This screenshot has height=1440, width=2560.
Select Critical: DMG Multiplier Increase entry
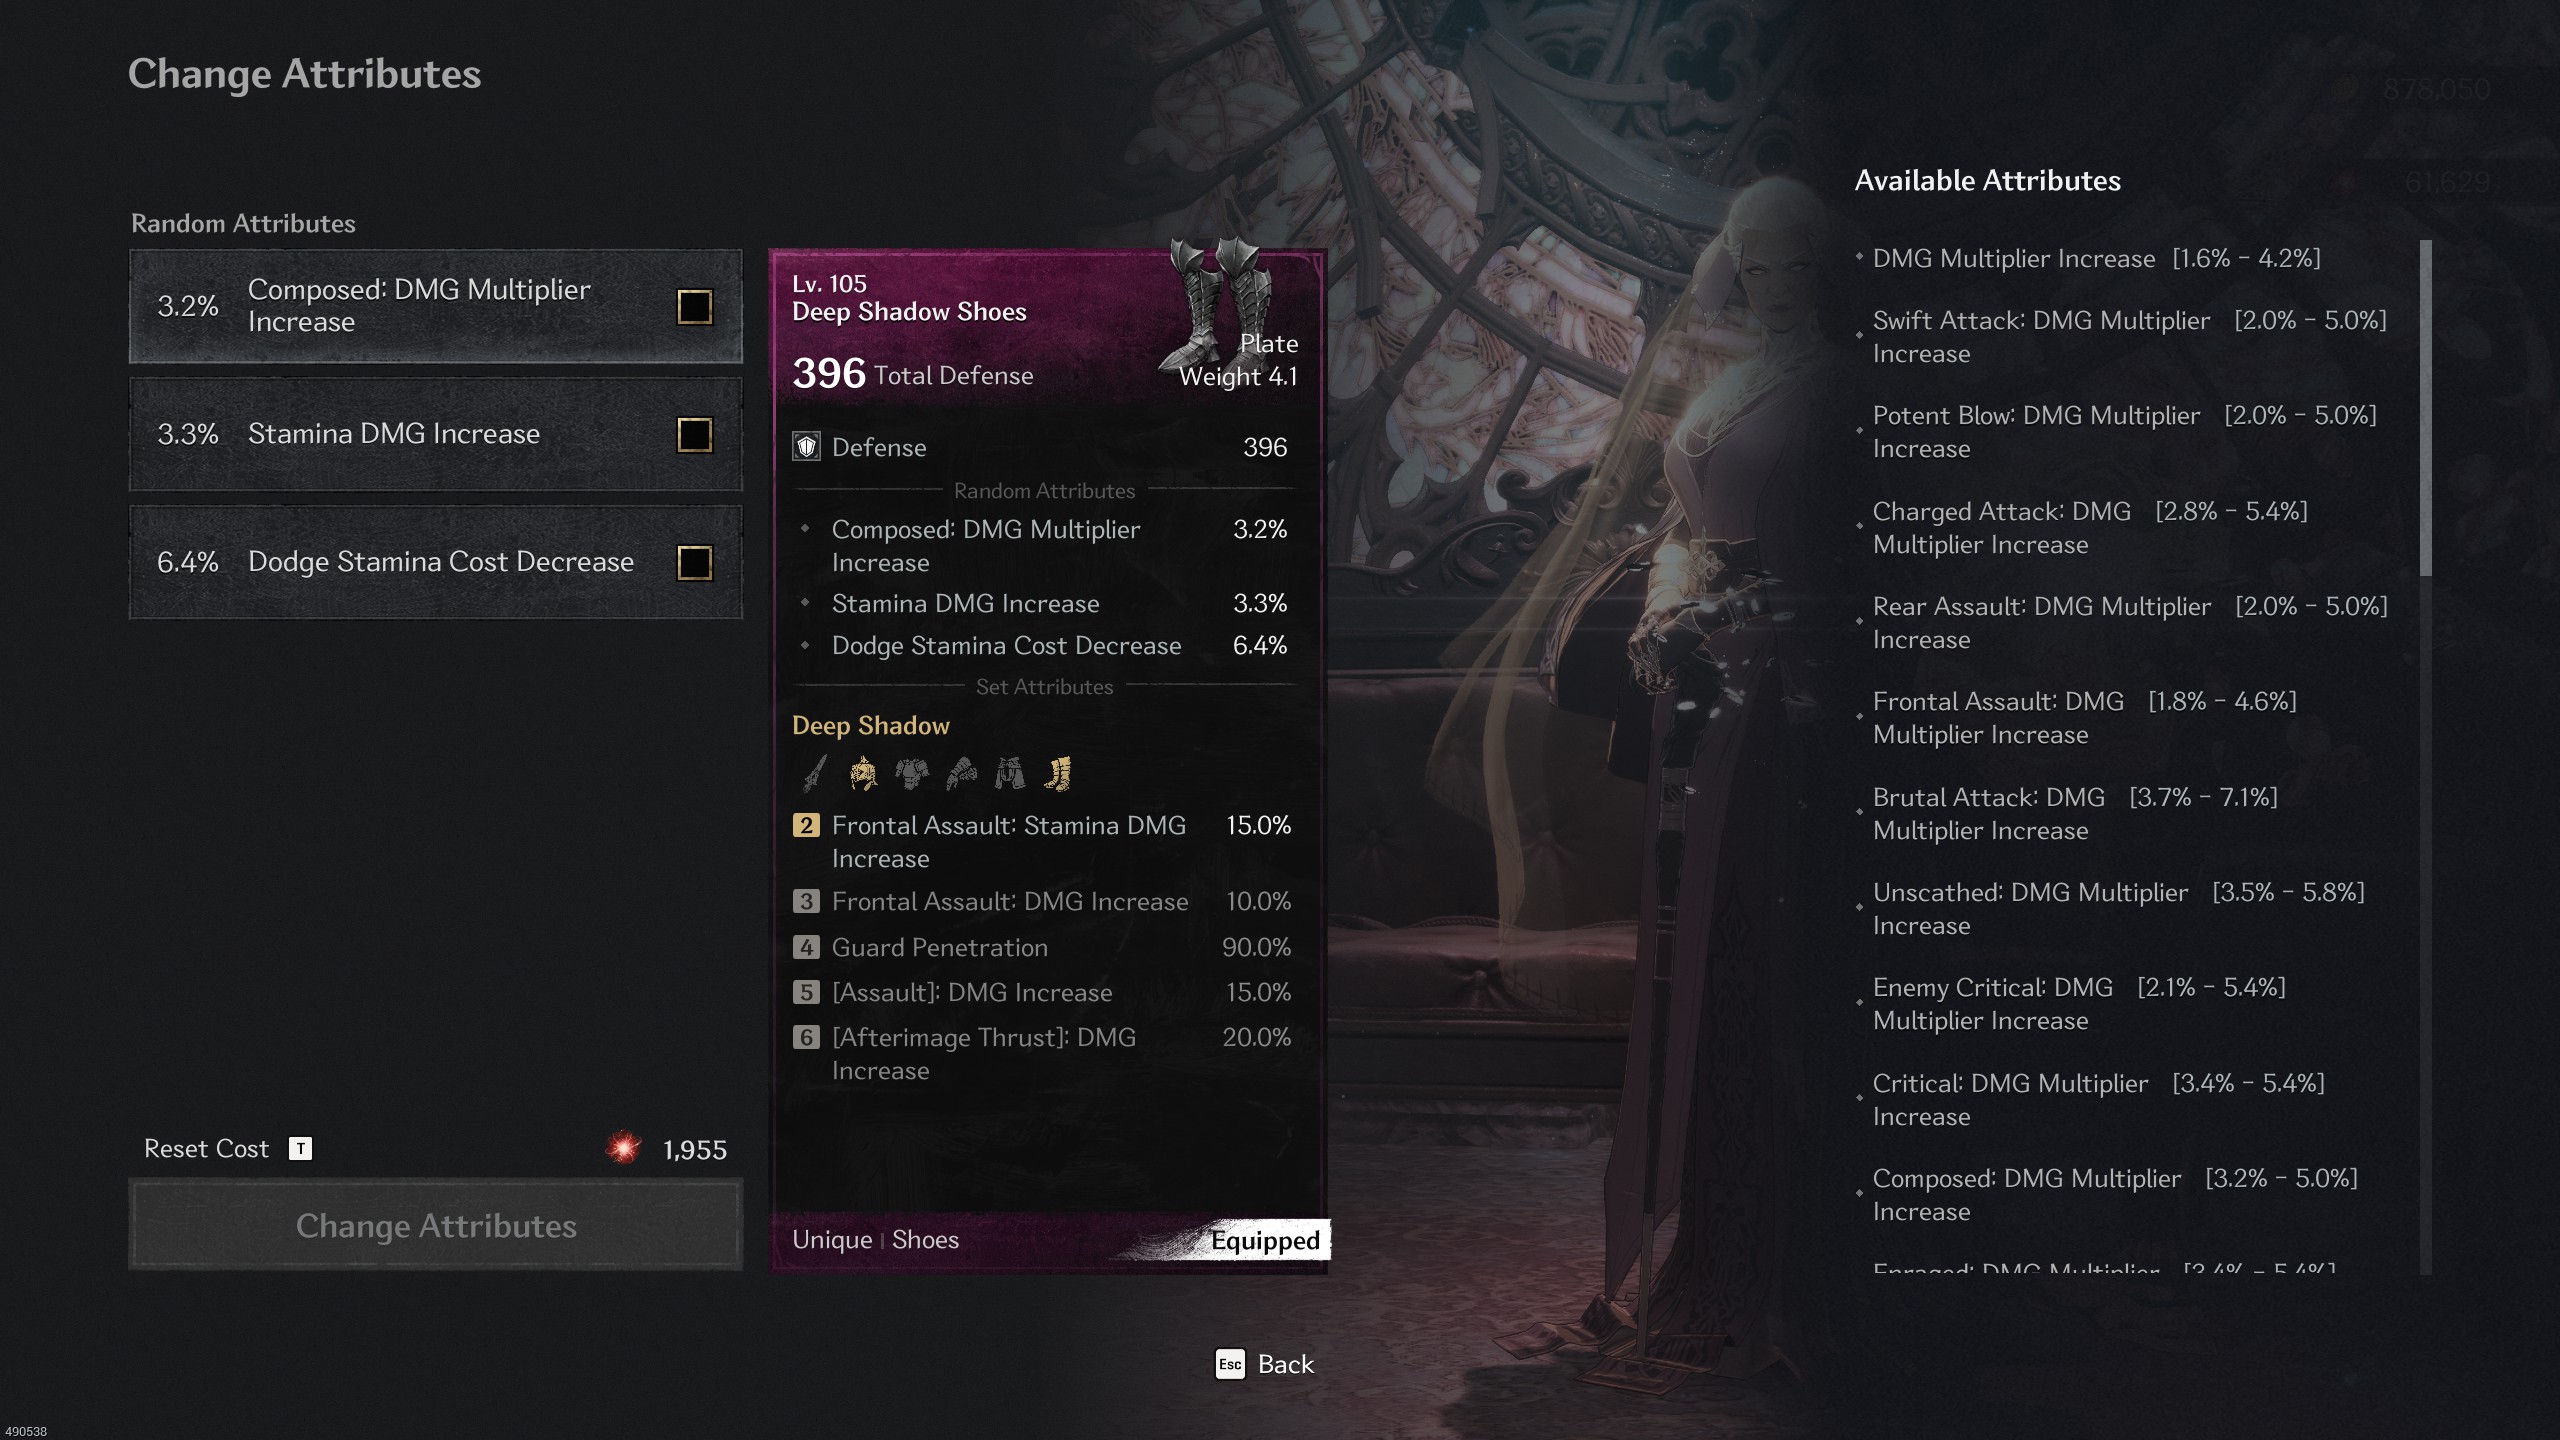[x=2098, y=1100]
